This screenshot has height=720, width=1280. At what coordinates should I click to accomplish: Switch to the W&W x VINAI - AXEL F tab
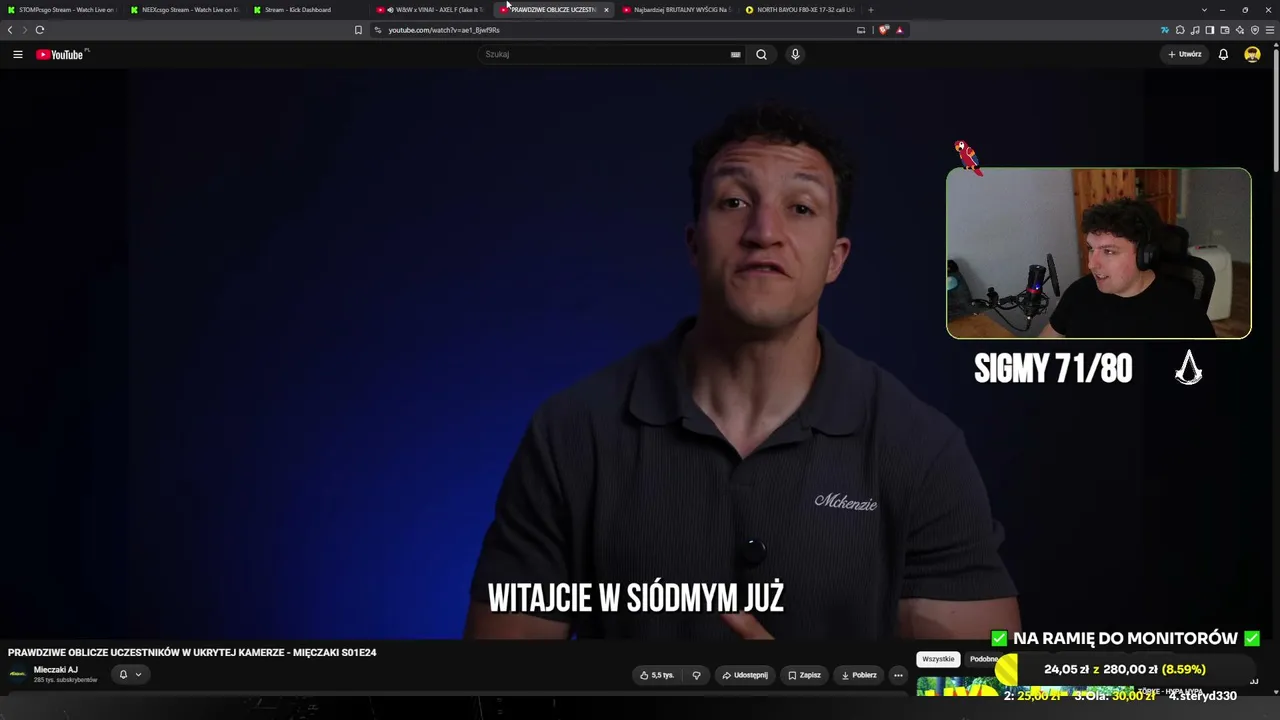[x=431, y=10]
